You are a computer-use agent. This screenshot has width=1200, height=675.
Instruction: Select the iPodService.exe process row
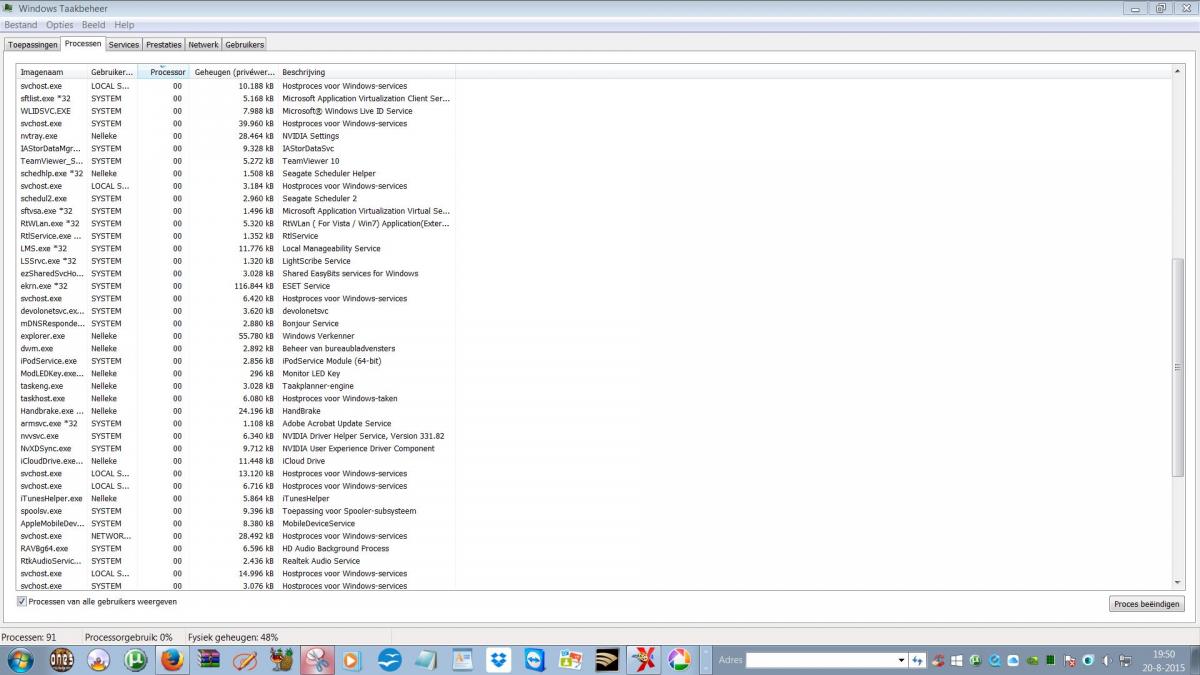pos(236,361)
